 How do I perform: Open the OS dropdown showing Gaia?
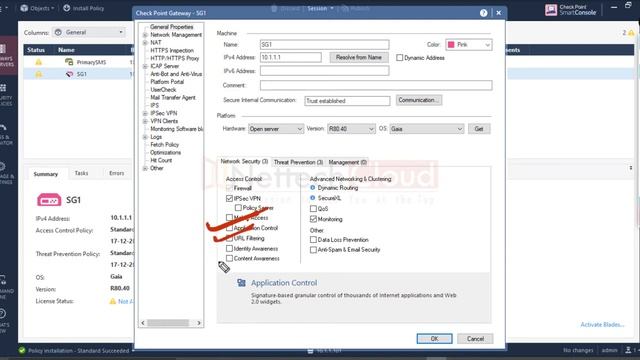(427, 129)
